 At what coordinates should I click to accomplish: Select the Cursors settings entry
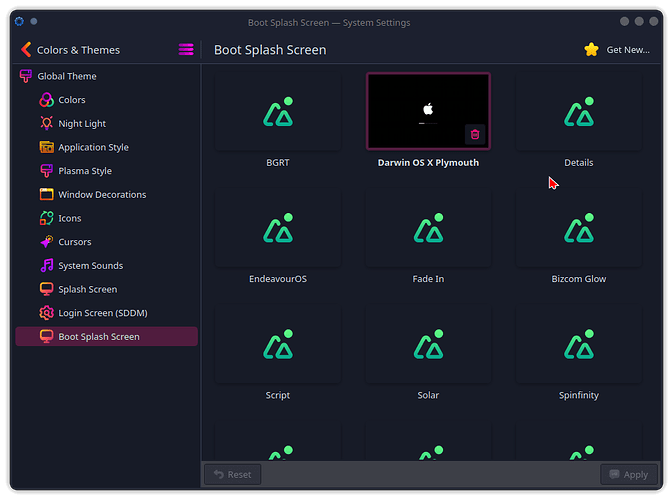[106, 242]
